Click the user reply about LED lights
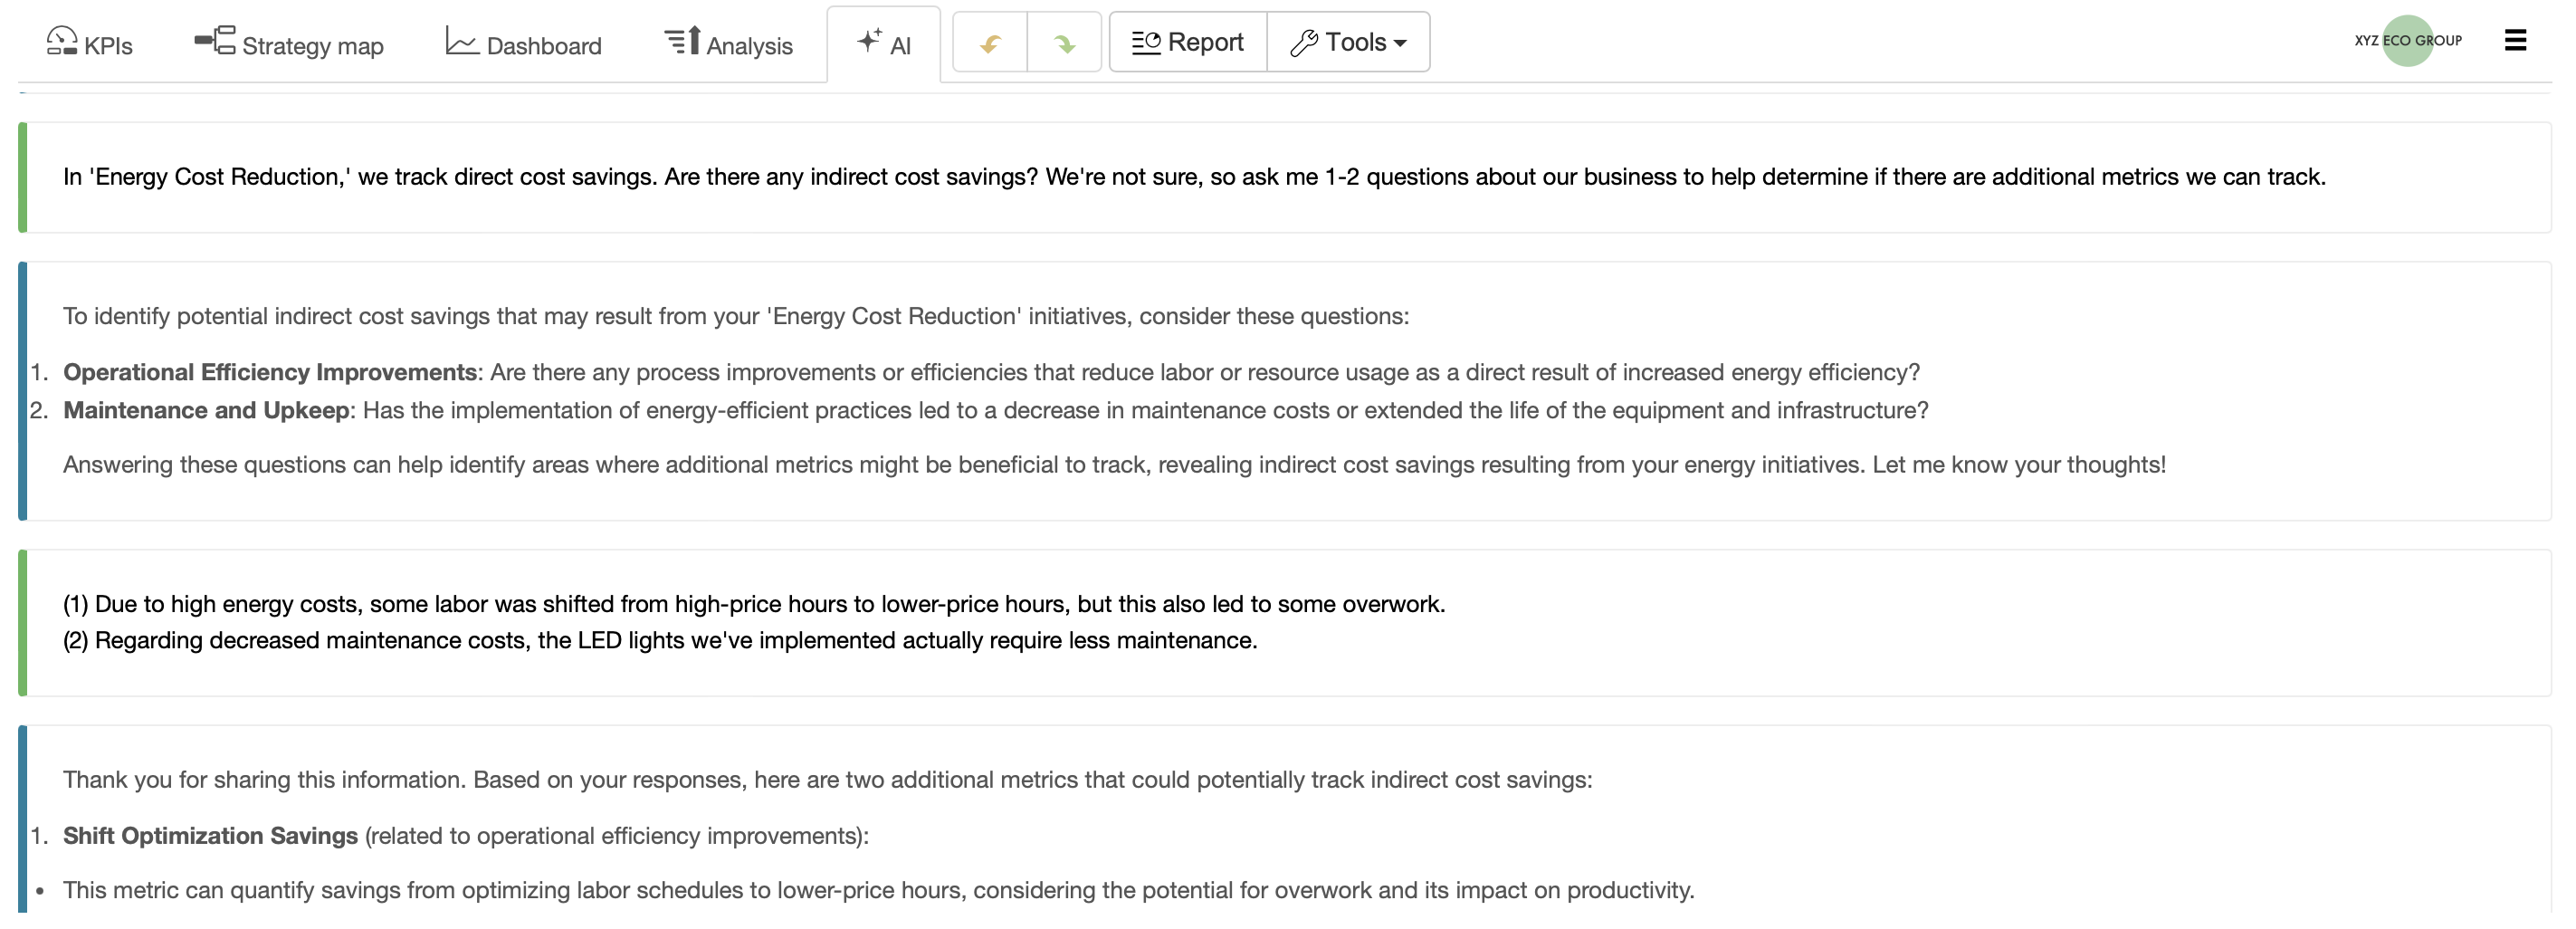2576x929 pixels. [660, 640]
